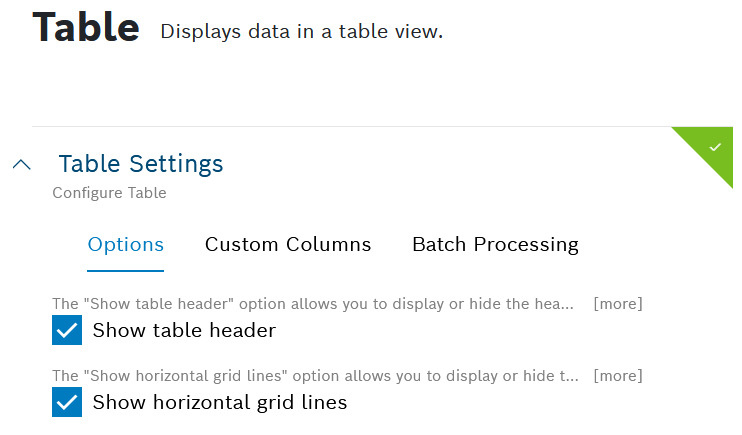Expand [more] for horizontal grid lines description
Screen dimensions: 742x435
click(x=618, y=376)
